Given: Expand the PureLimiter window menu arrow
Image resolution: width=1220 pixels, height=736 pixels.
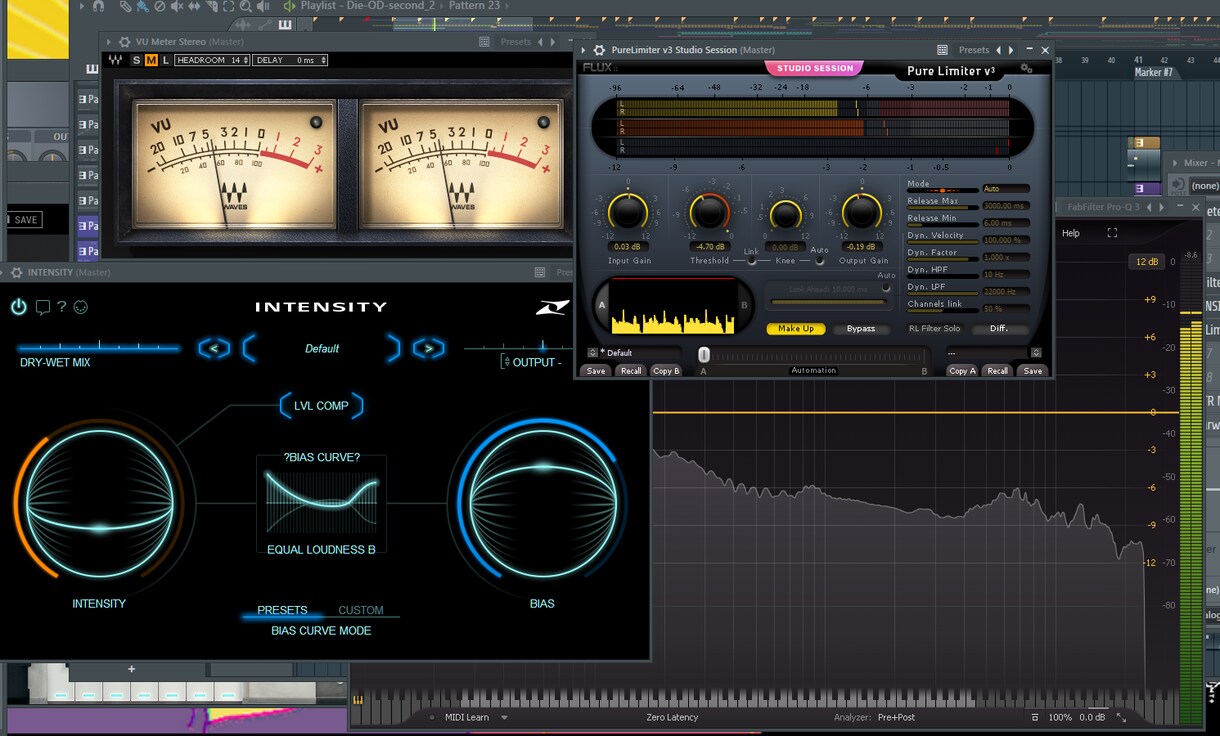Looking at the screenshot, I should [584, 50].
